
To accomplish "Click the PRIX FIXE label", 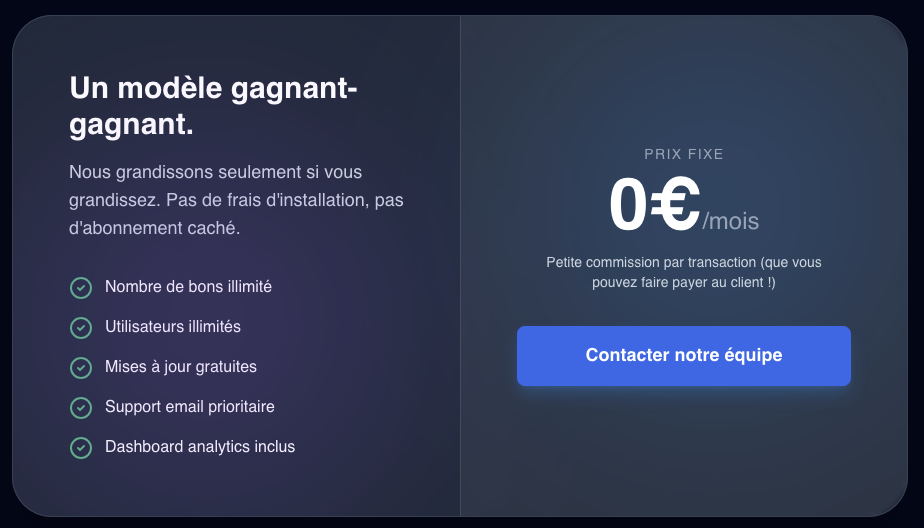I will tap(684, 155).
